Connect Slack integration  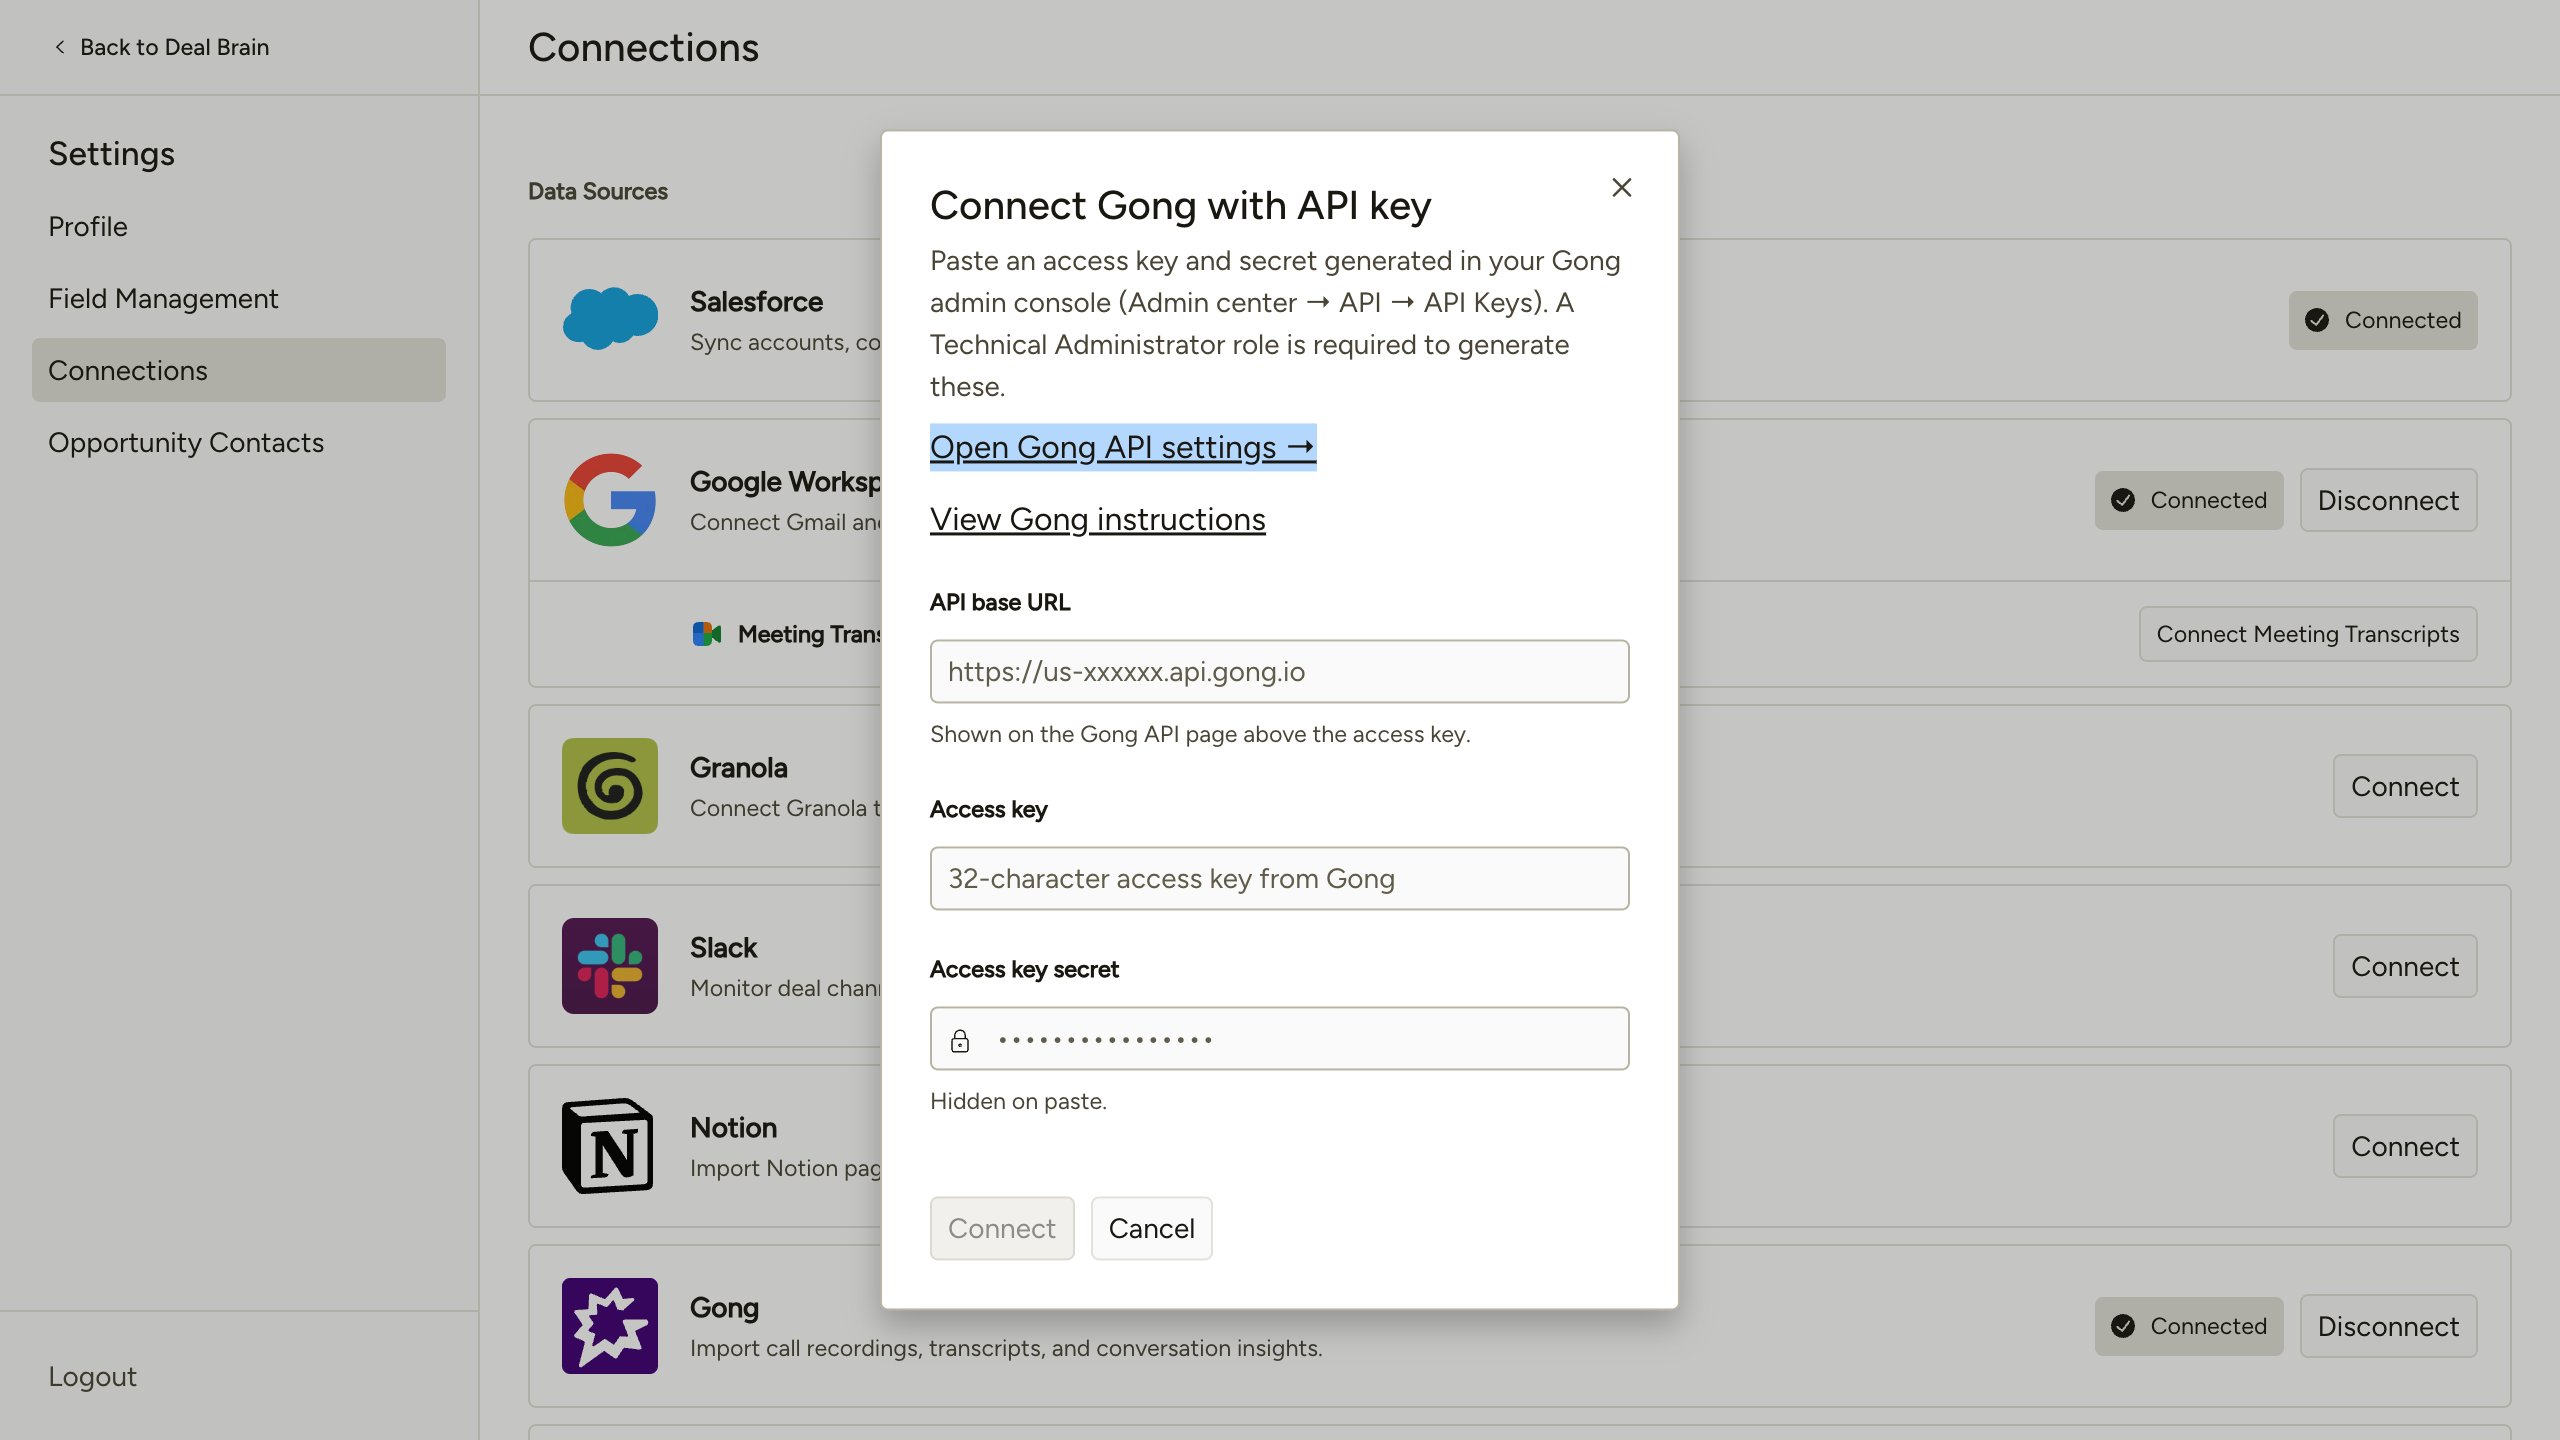click(2405, 966)
